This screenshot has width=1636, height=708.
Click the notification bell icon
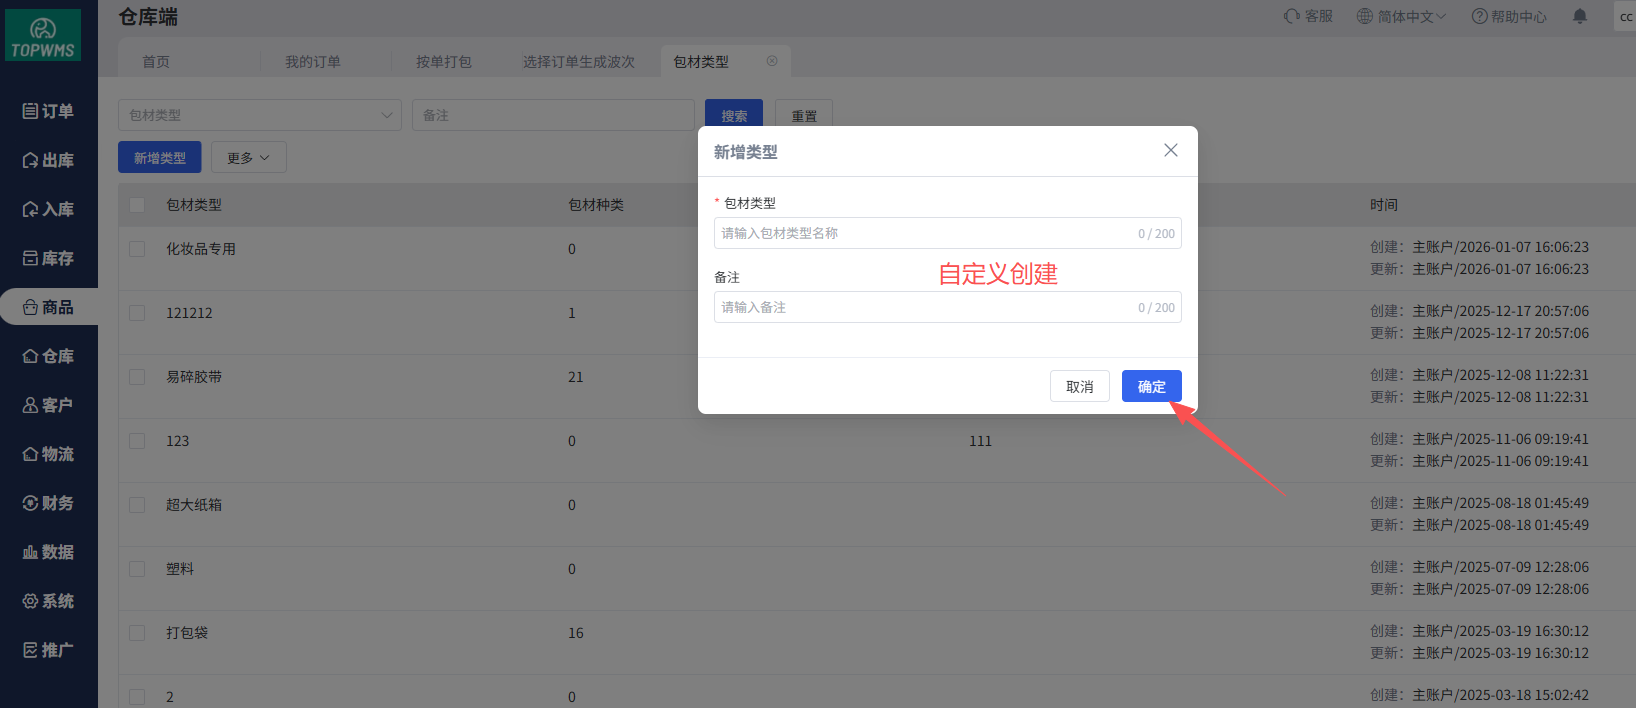[1580, 16]
